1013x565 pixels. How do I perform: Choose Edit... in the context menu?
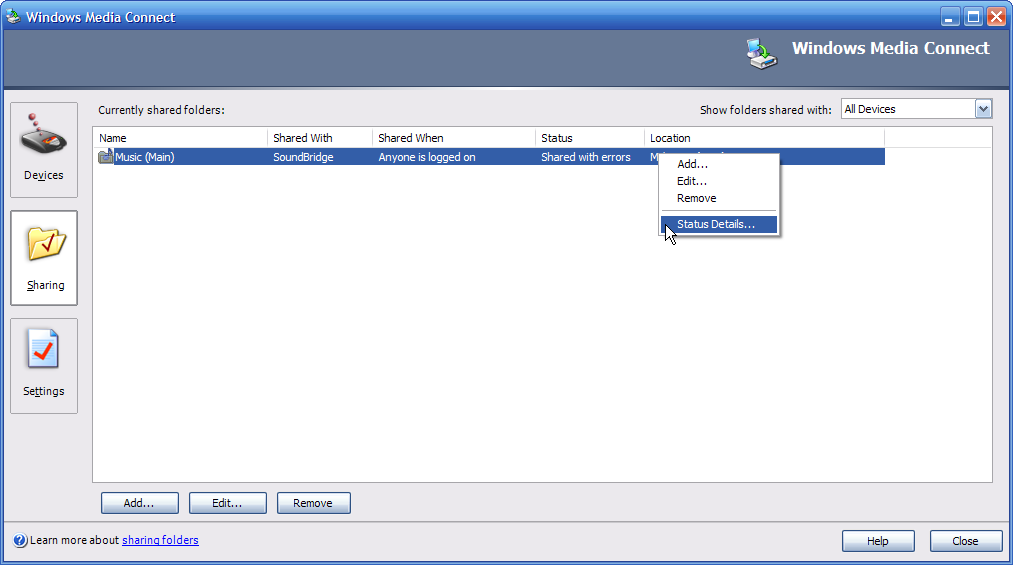click(x=718, y=181)
